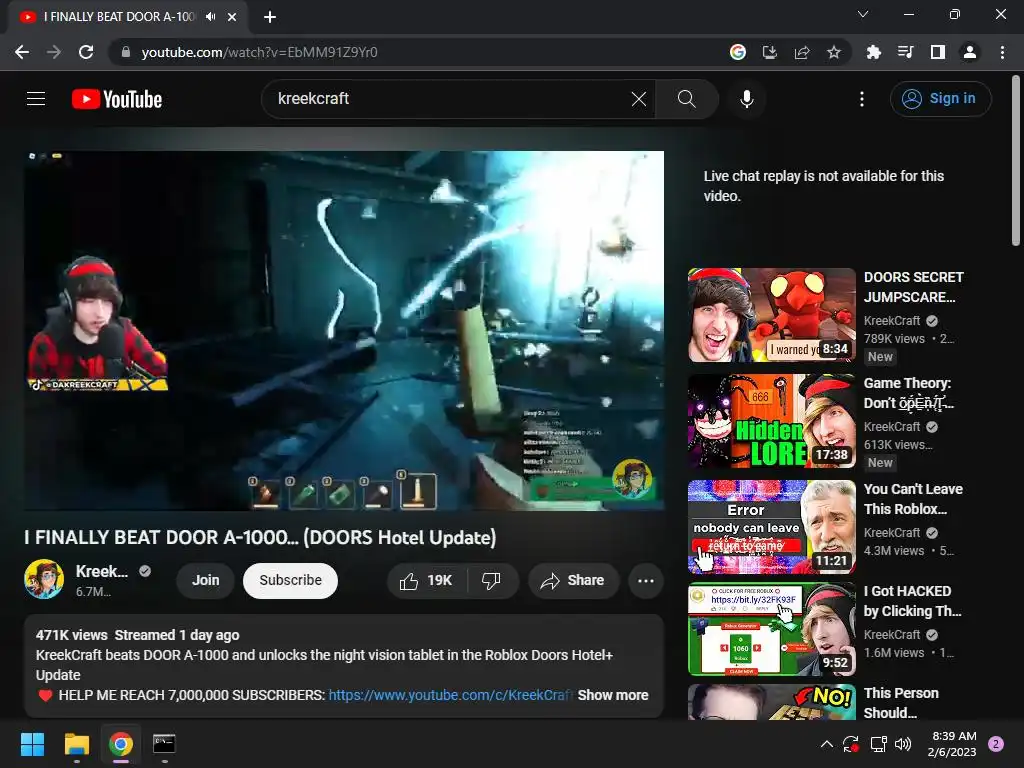Switch to Chrome on the taskbar

click(121, 744)
